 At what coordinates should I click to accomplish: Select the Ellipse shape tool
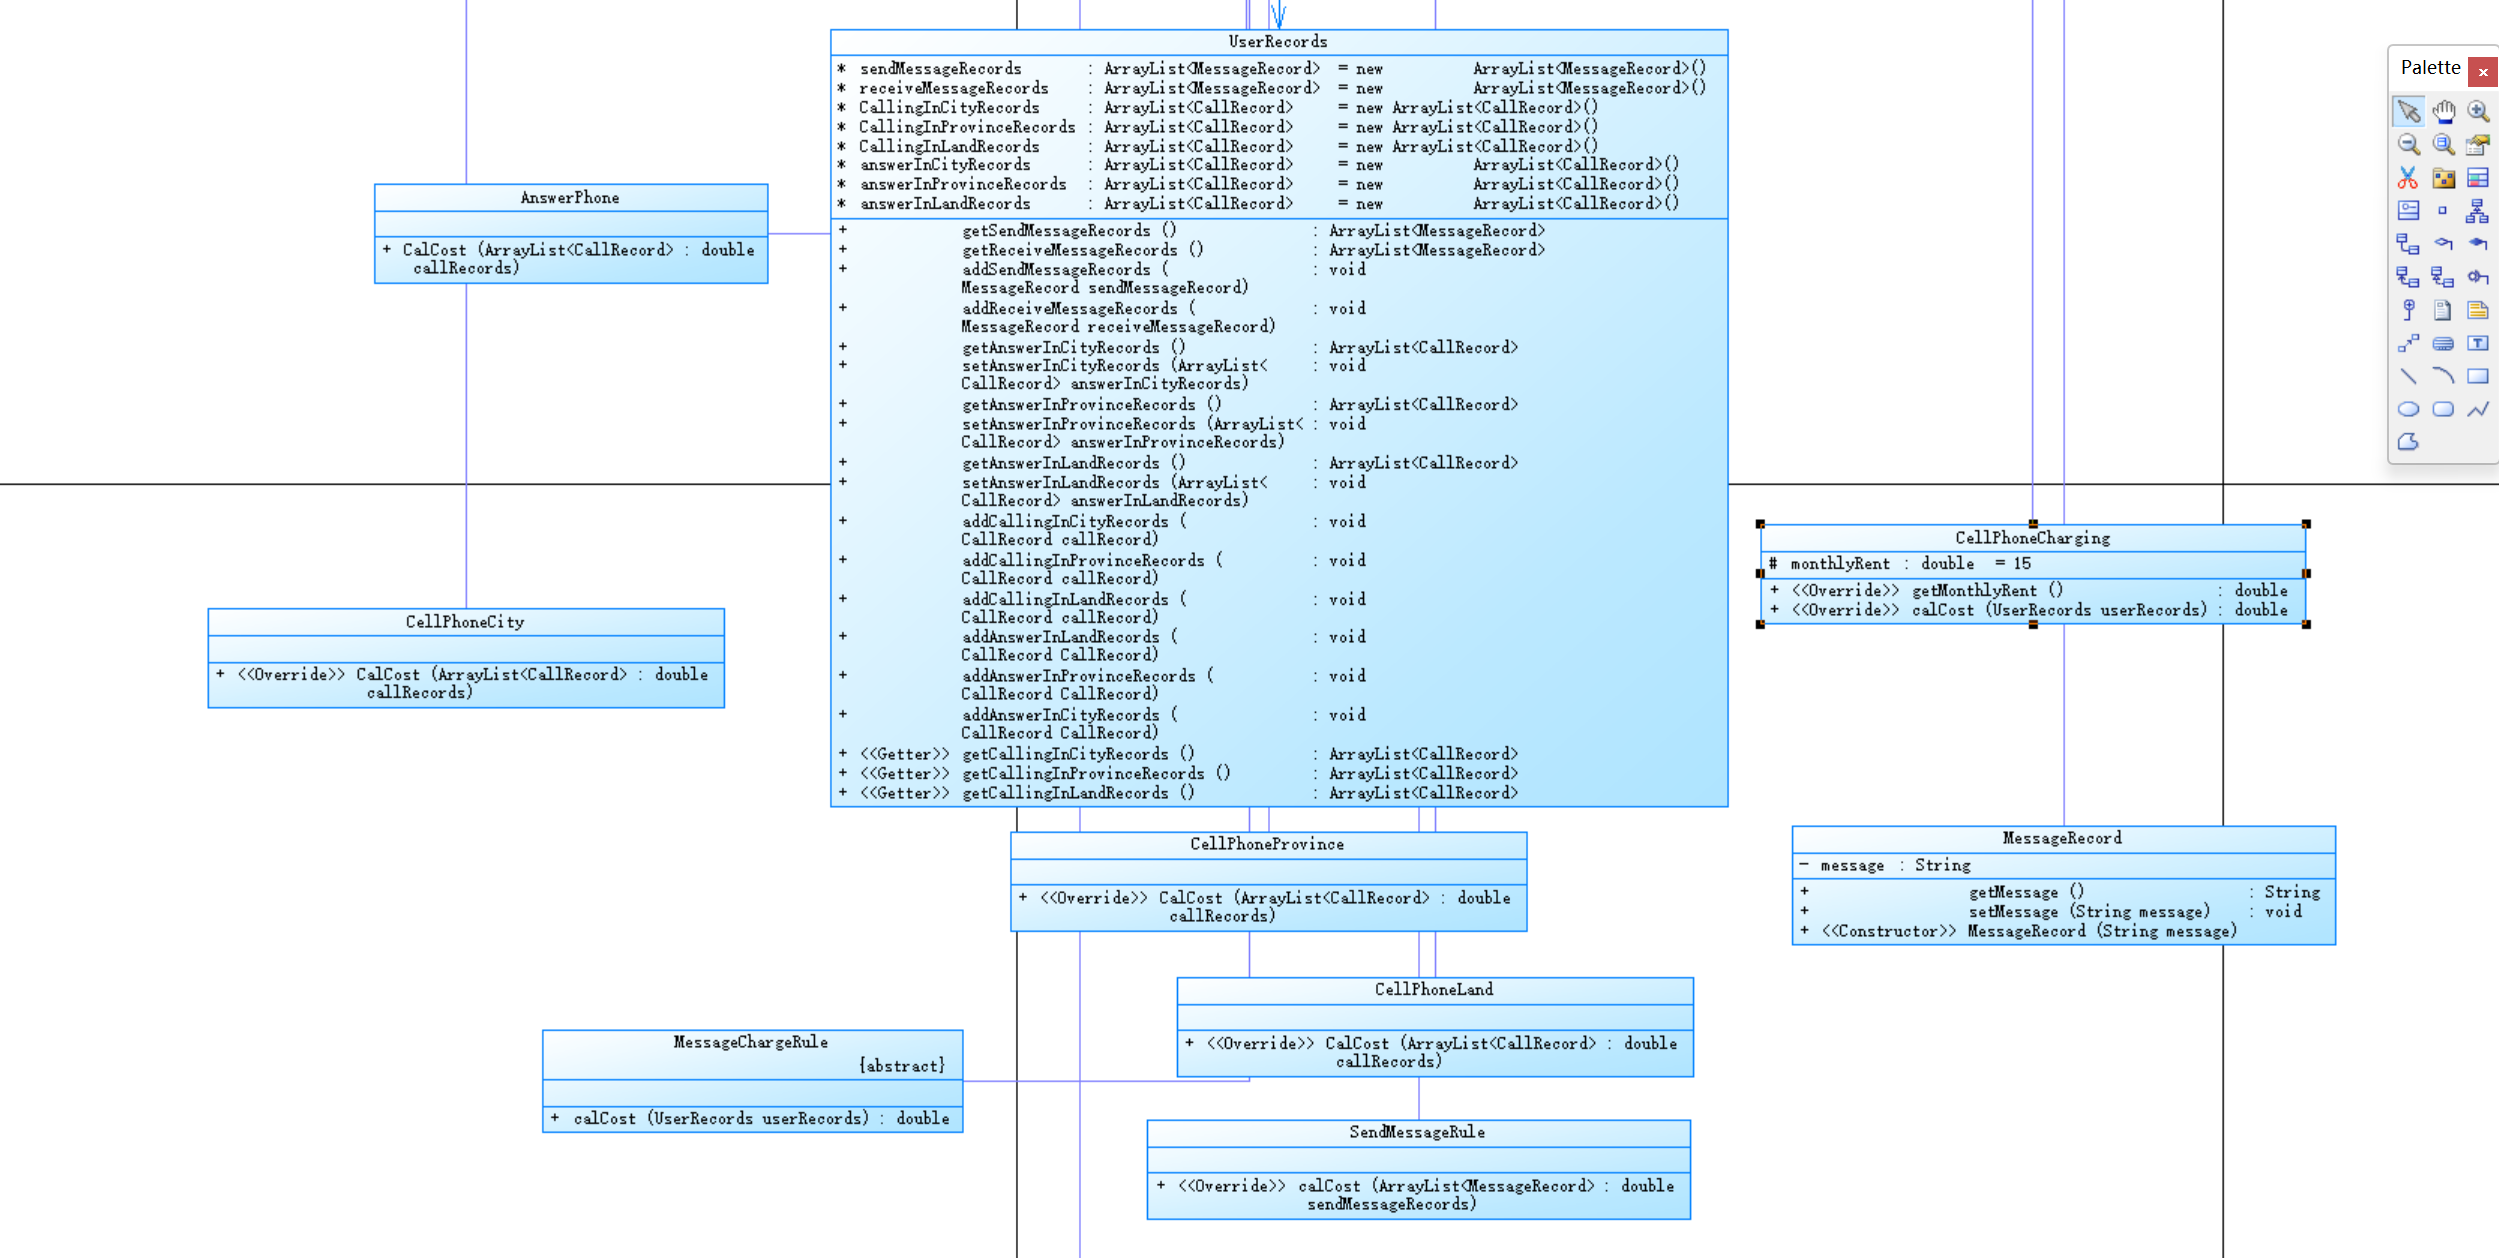2408,409
